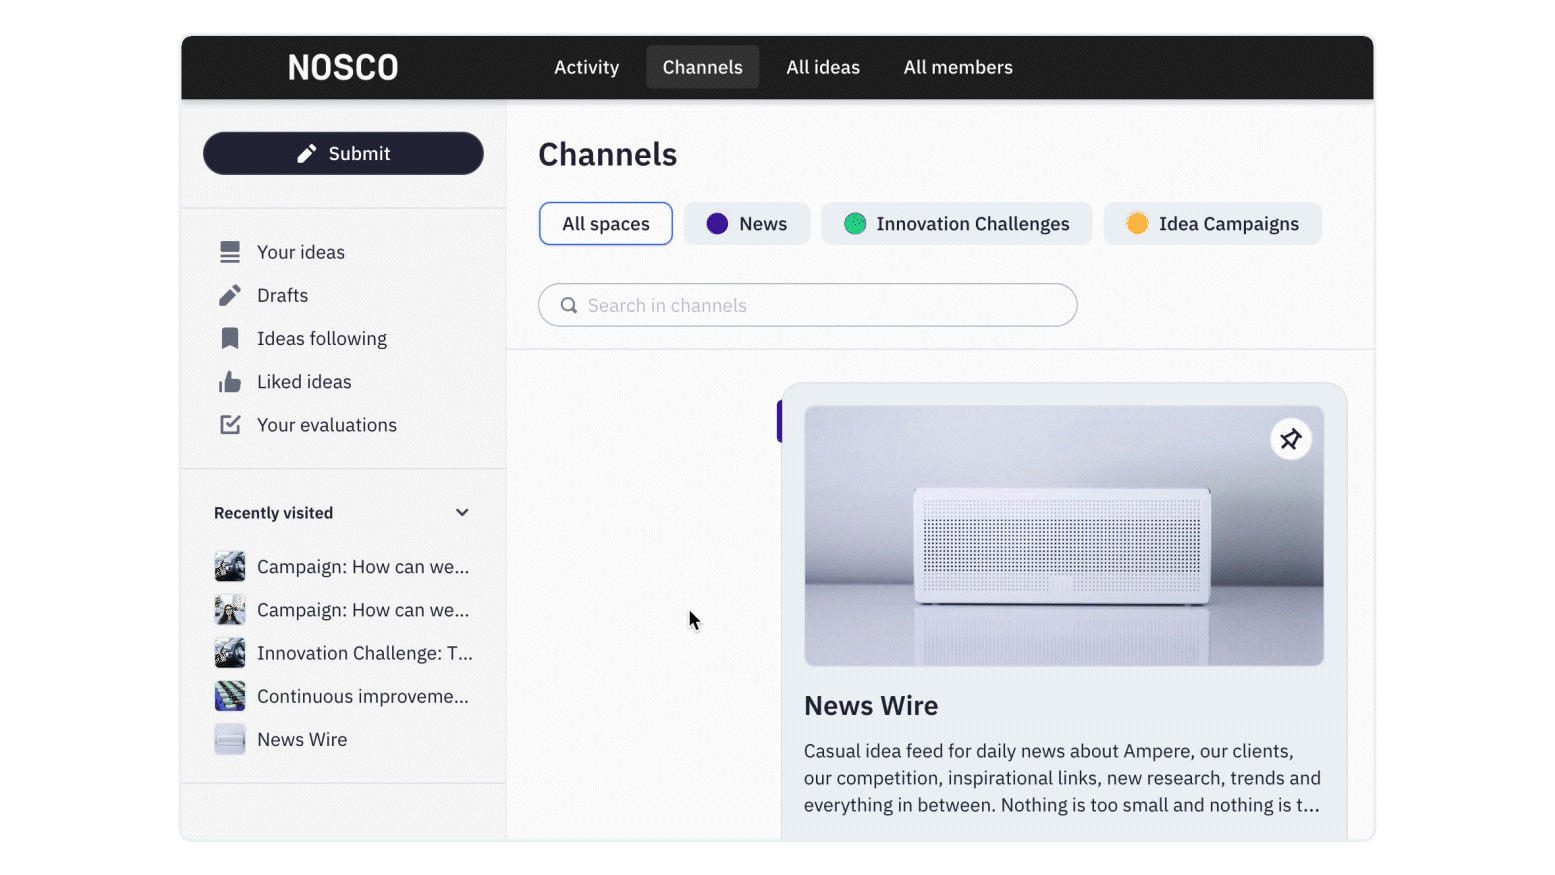
Task: Open Your evaluations
Action: (x=326, y=424)
